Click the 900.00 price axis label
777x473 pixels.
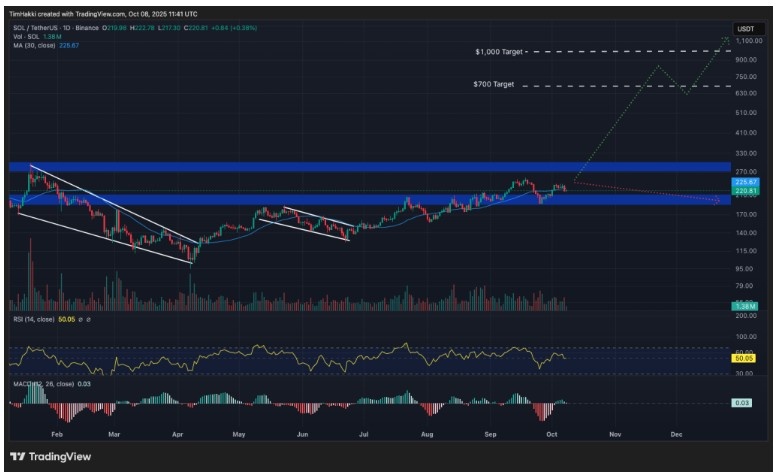click(746, 59)
